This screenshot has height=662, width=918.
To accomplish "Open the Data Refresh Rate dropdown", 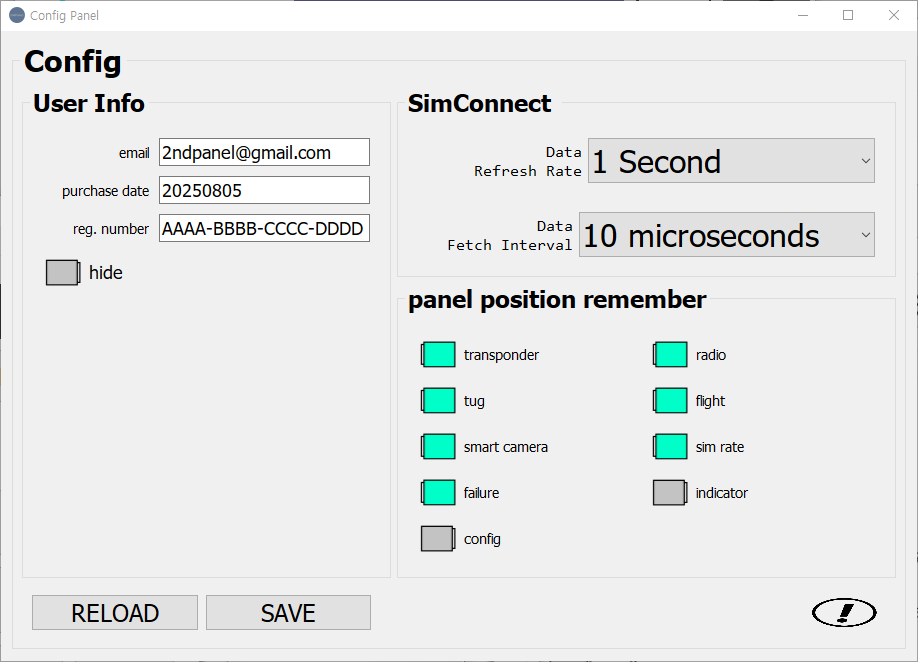I will point(731,161).
